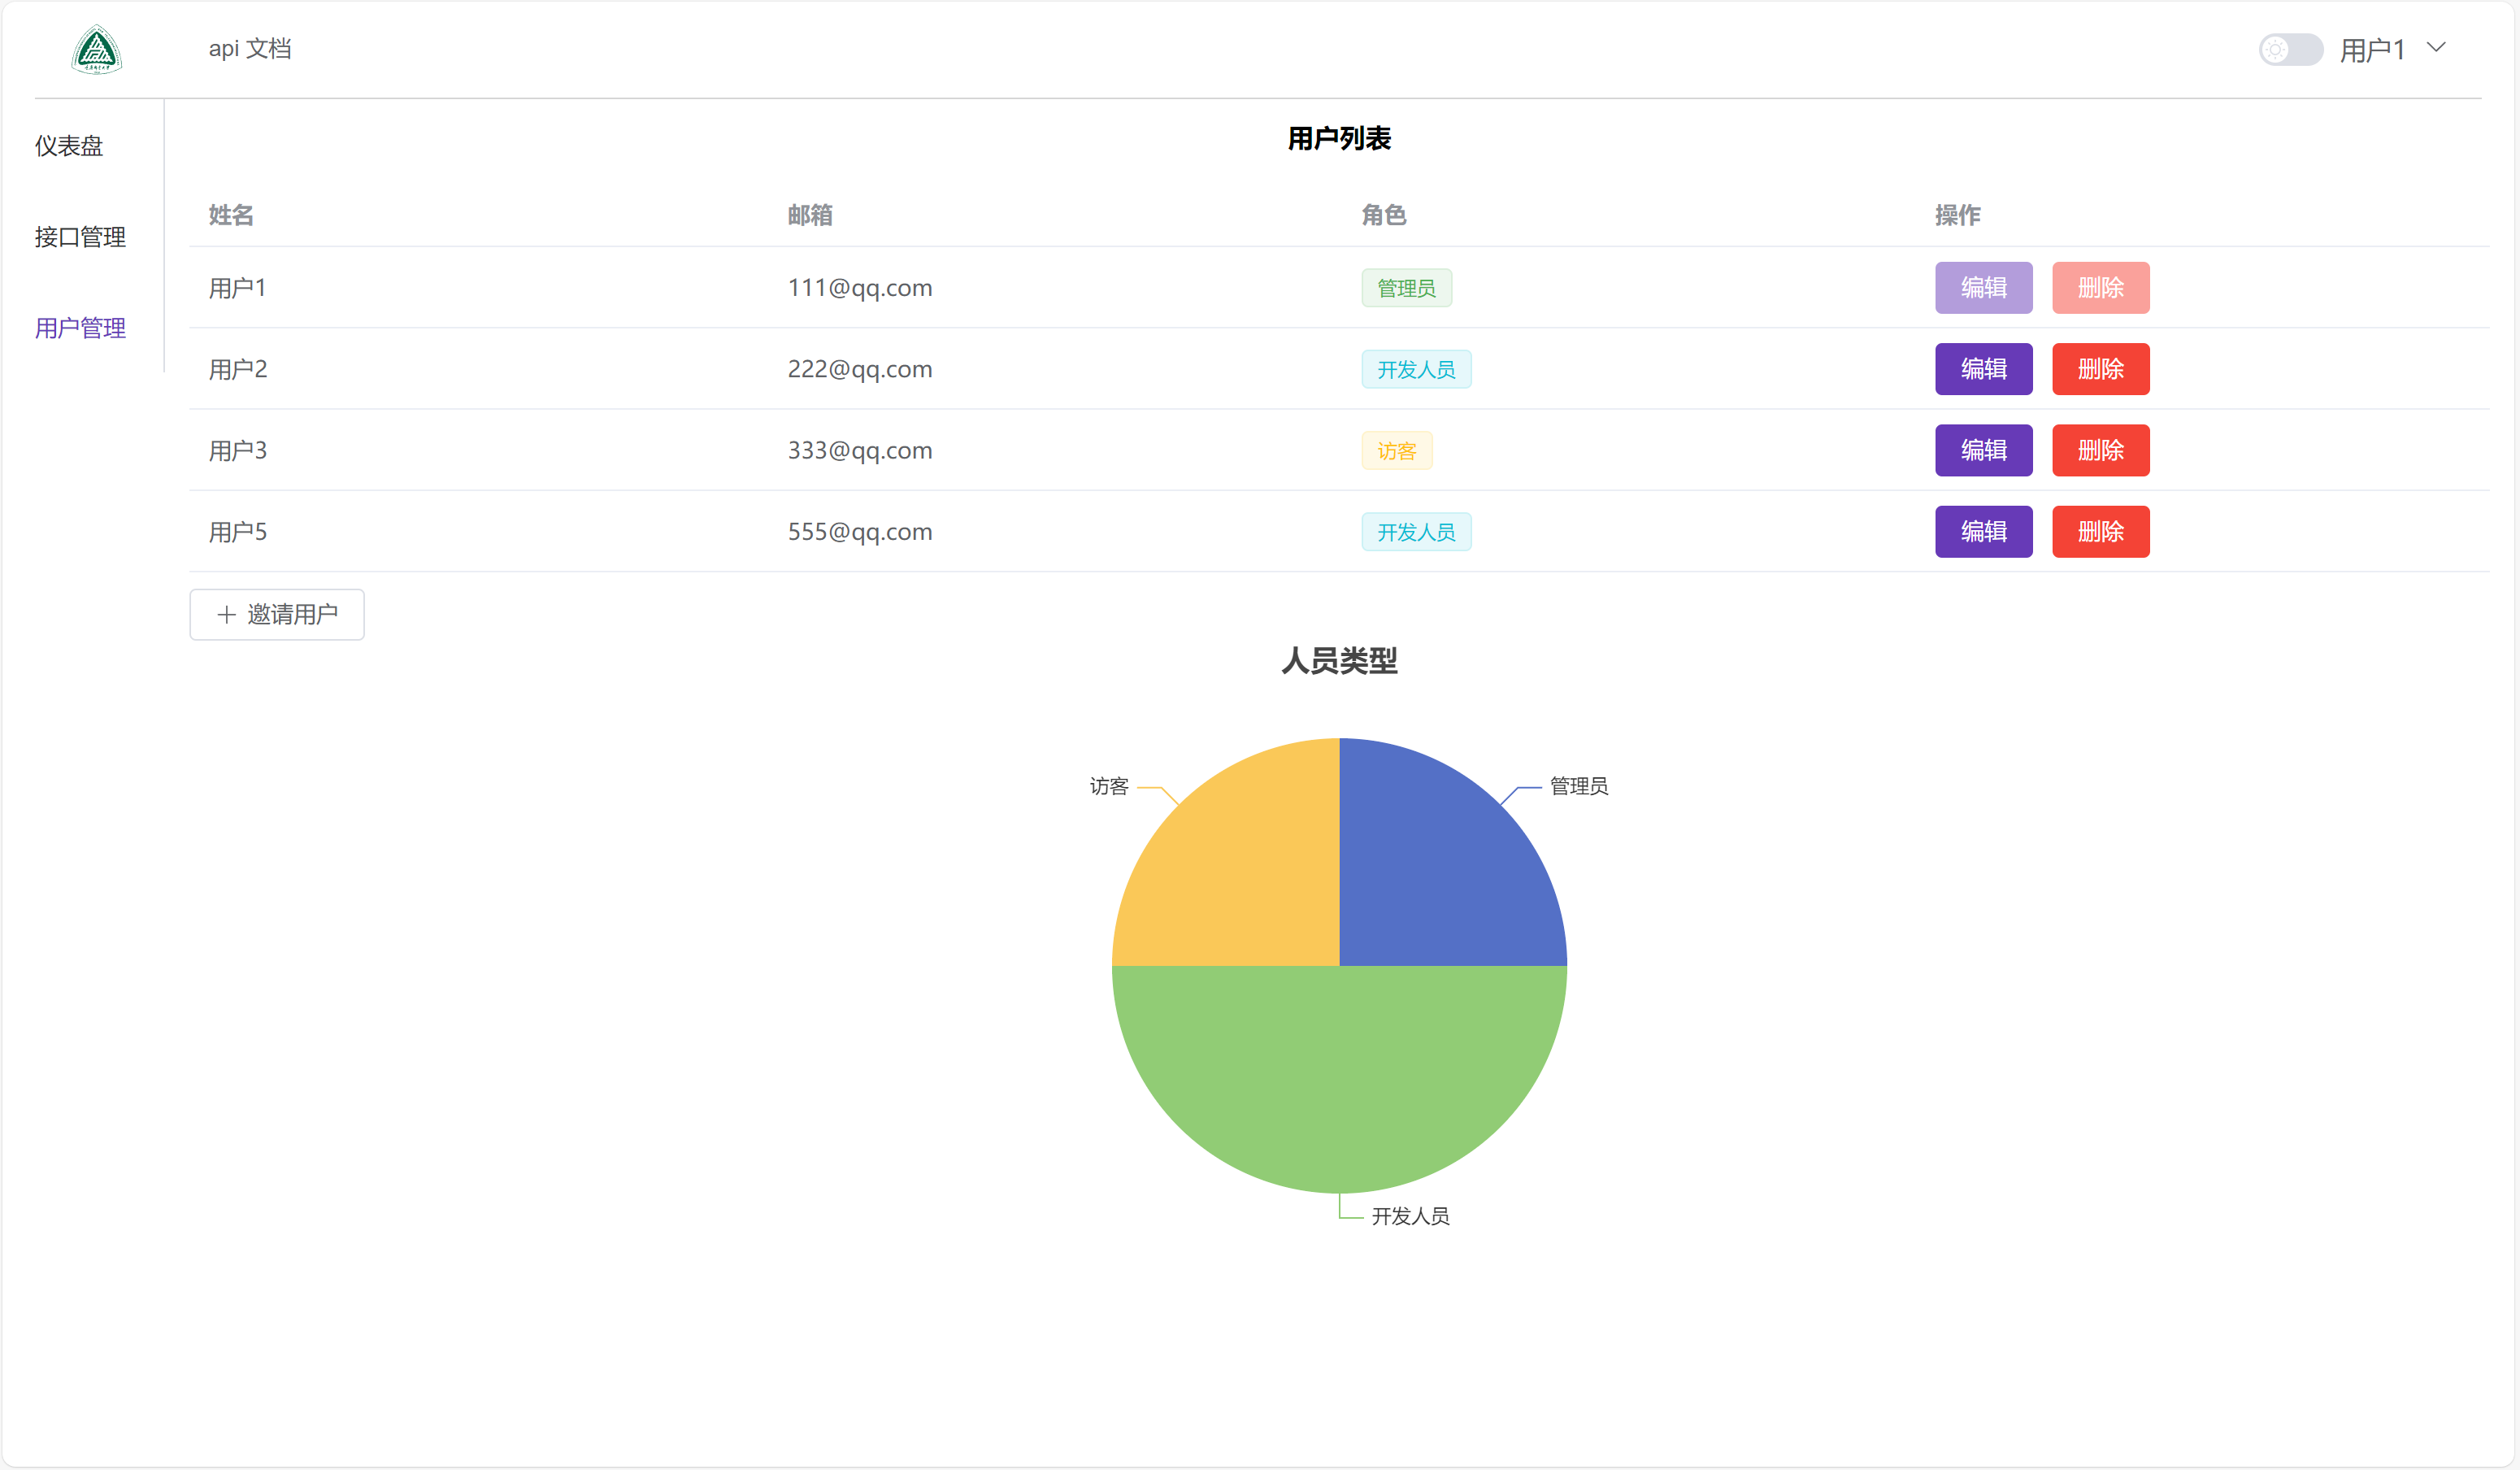2520x1470 pixels.
Task: Go to 接口管理 in the sidebar
Action: point(80,237)
